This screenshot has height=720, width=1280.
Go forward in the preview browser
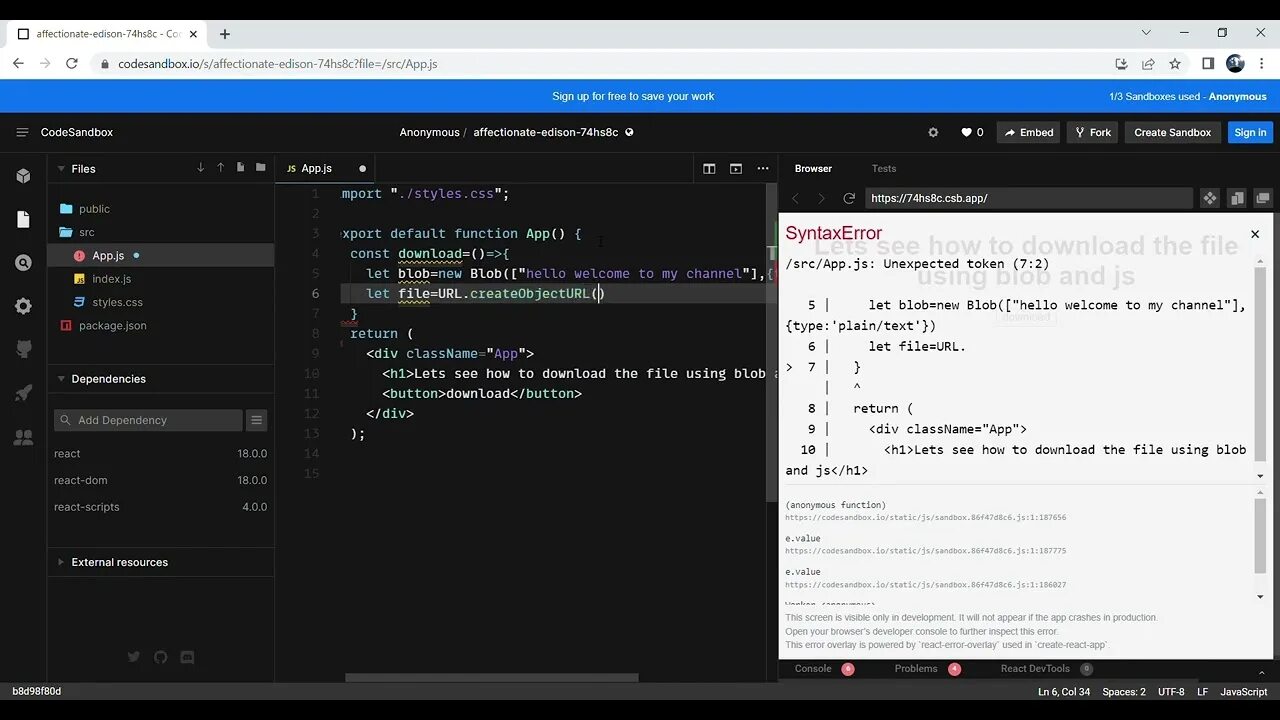[x=822, y=198]
